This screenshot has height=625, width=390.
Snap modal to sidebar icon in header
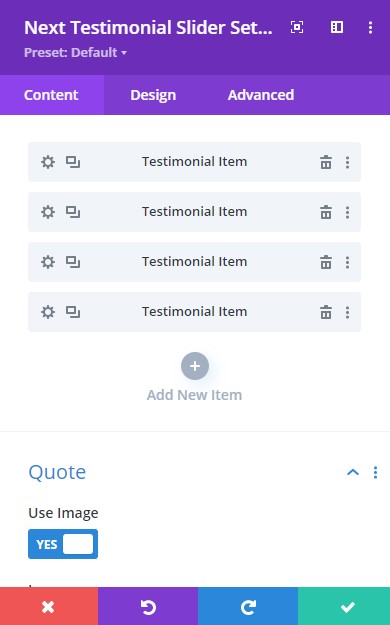point(337,28)
